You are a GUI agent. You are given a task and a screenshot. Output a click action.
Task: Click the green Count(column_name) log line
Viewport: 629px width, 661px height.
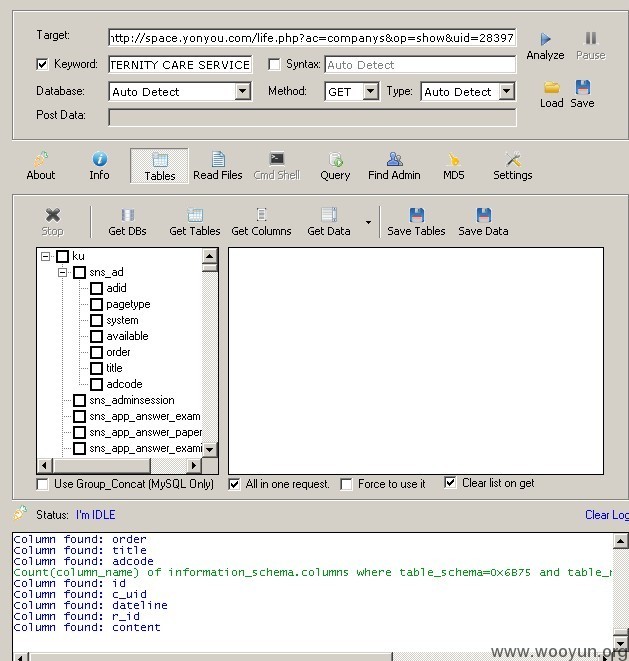(312, 572)
